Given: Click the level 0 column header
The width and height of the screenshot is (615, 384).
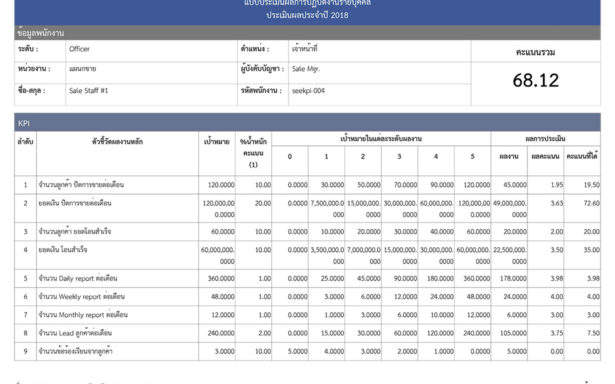Looking at the screenshot, I should tap(289, 157).
